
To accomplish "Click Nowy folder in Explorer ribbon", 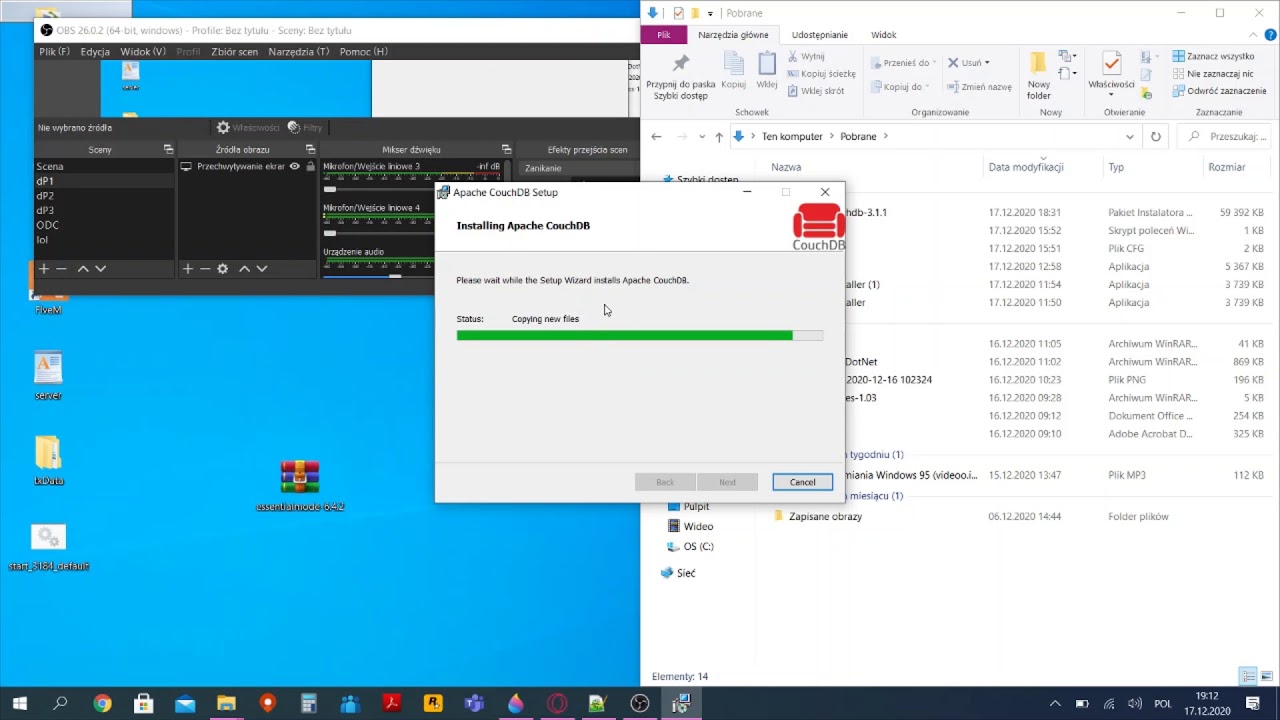I will coord(1039,76).
